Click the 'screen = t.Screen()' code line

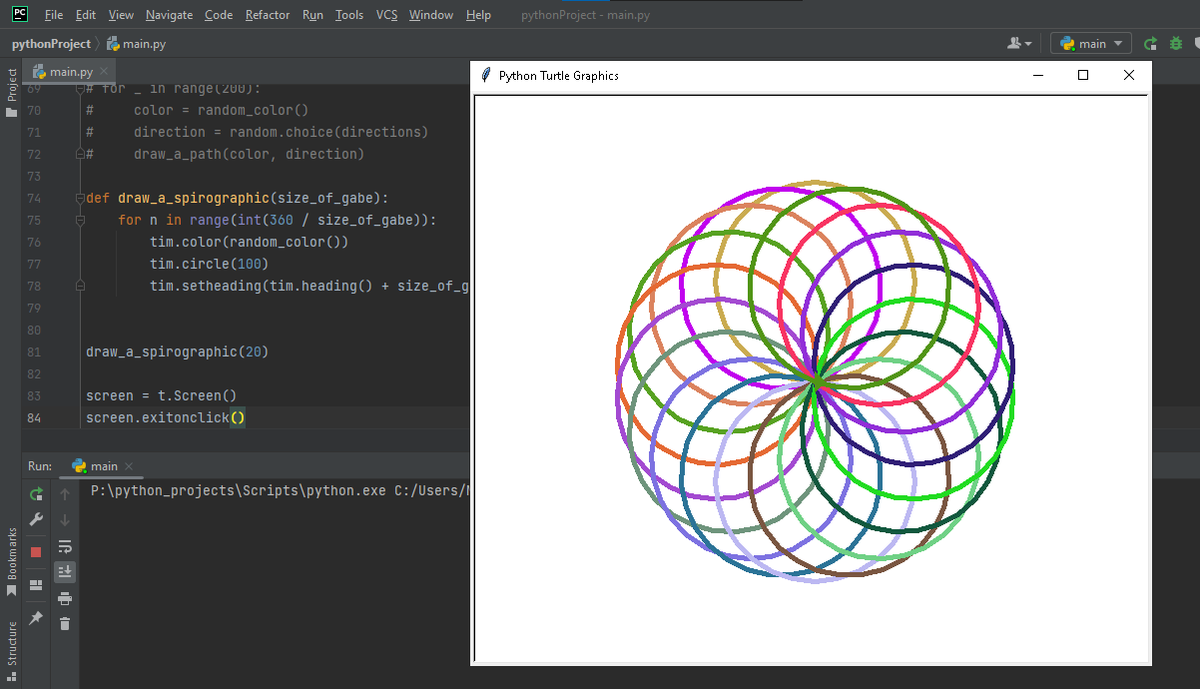(161, 396)
